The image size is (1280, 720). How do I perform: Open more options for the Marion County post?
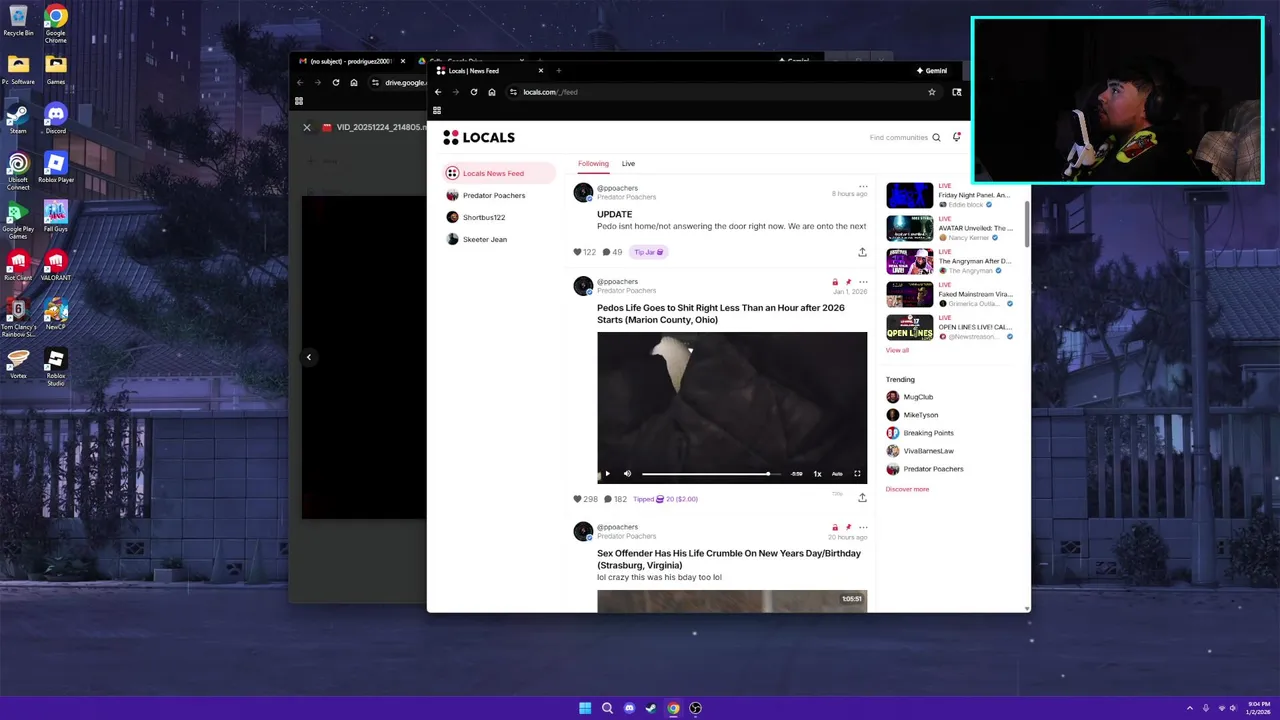863,282
